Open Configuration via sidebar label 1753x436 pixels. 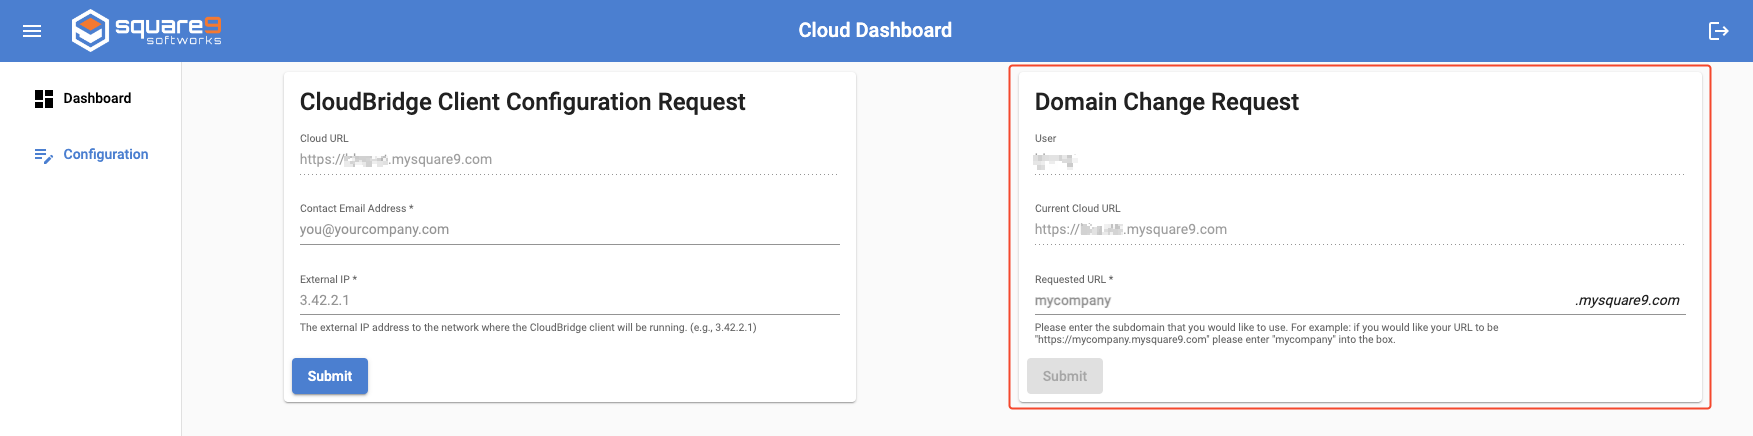105,154
